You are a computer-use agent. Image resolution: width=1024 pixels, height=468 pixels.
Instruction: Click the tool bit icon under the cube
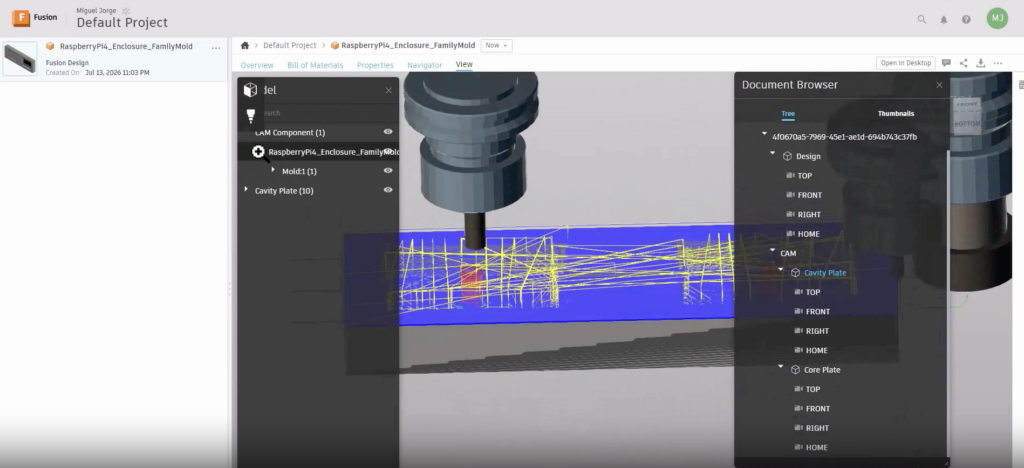click(x=251, y=116)
